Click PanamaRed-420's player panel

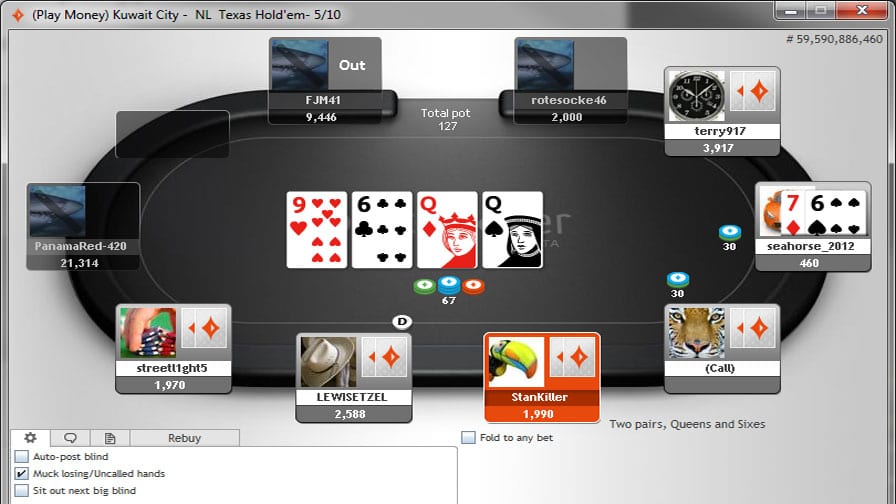pyautogui.click(x=83, y=227)
